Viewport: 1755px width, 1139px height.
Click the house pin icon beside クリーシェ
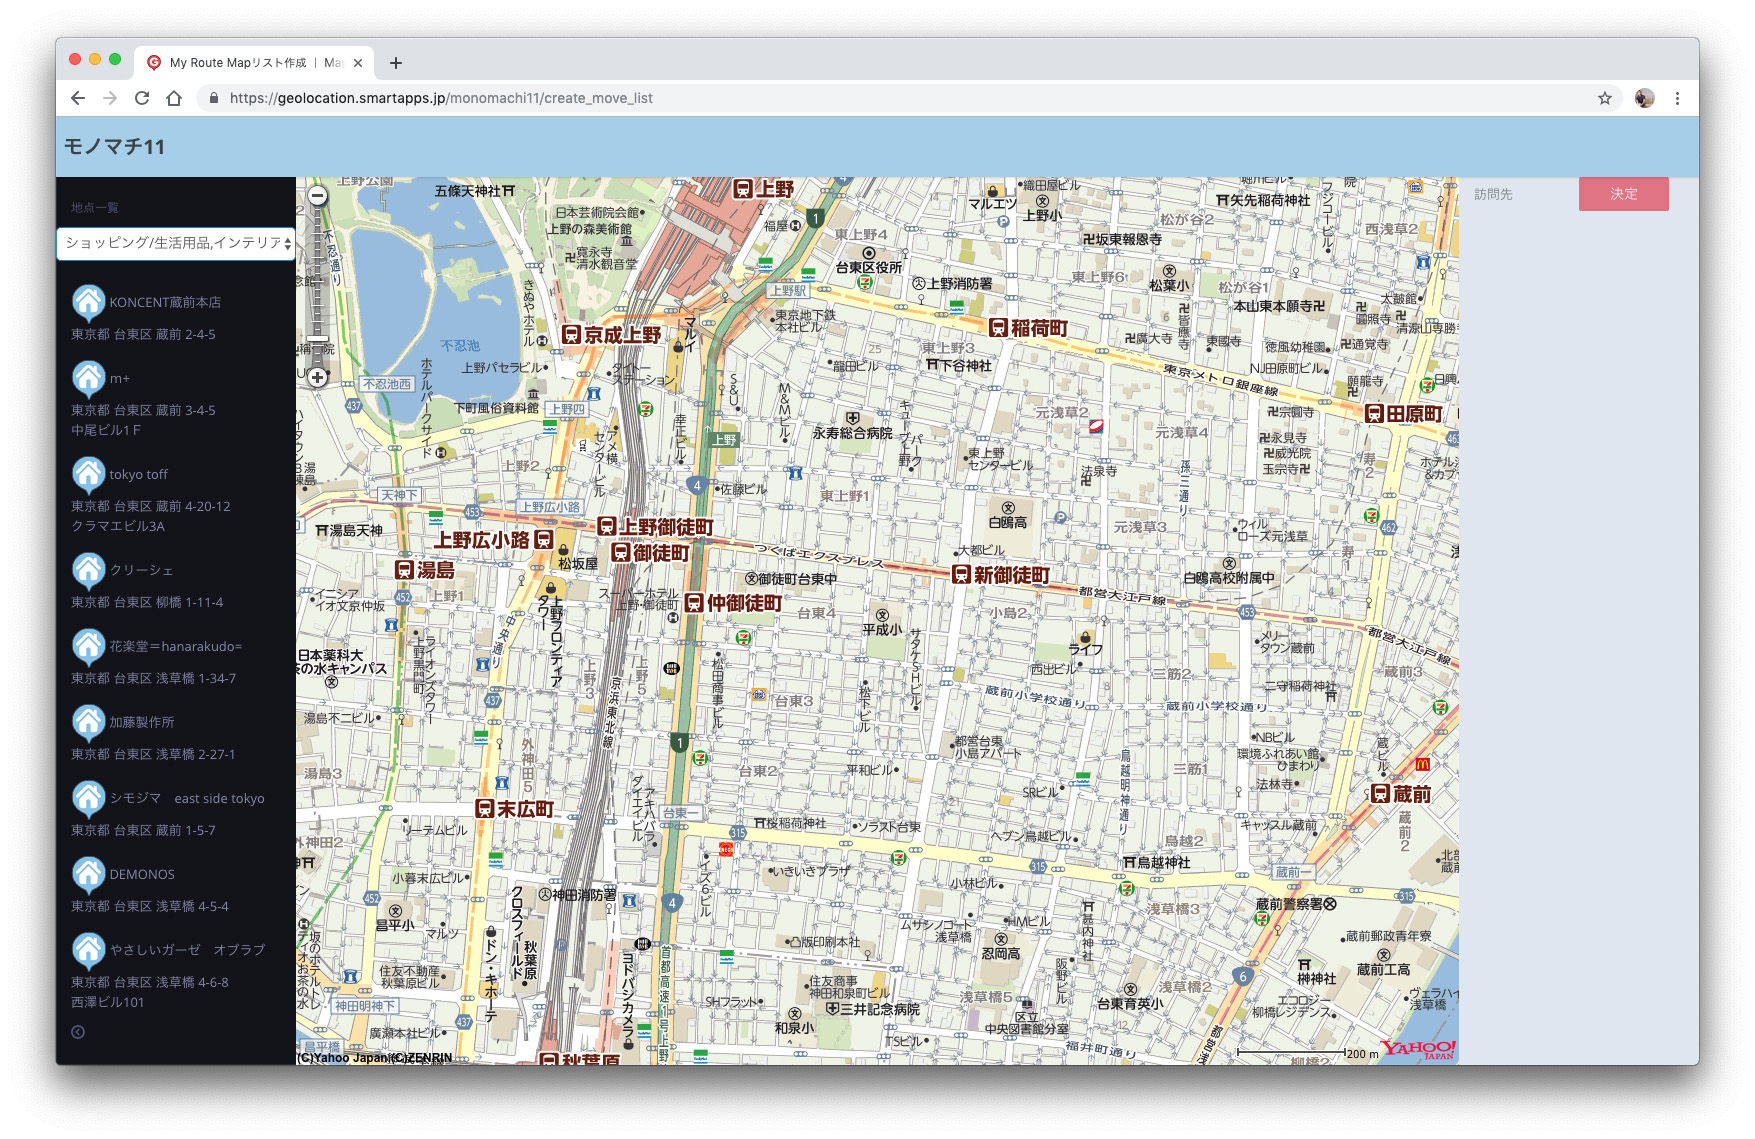click(x=88, y=570)
